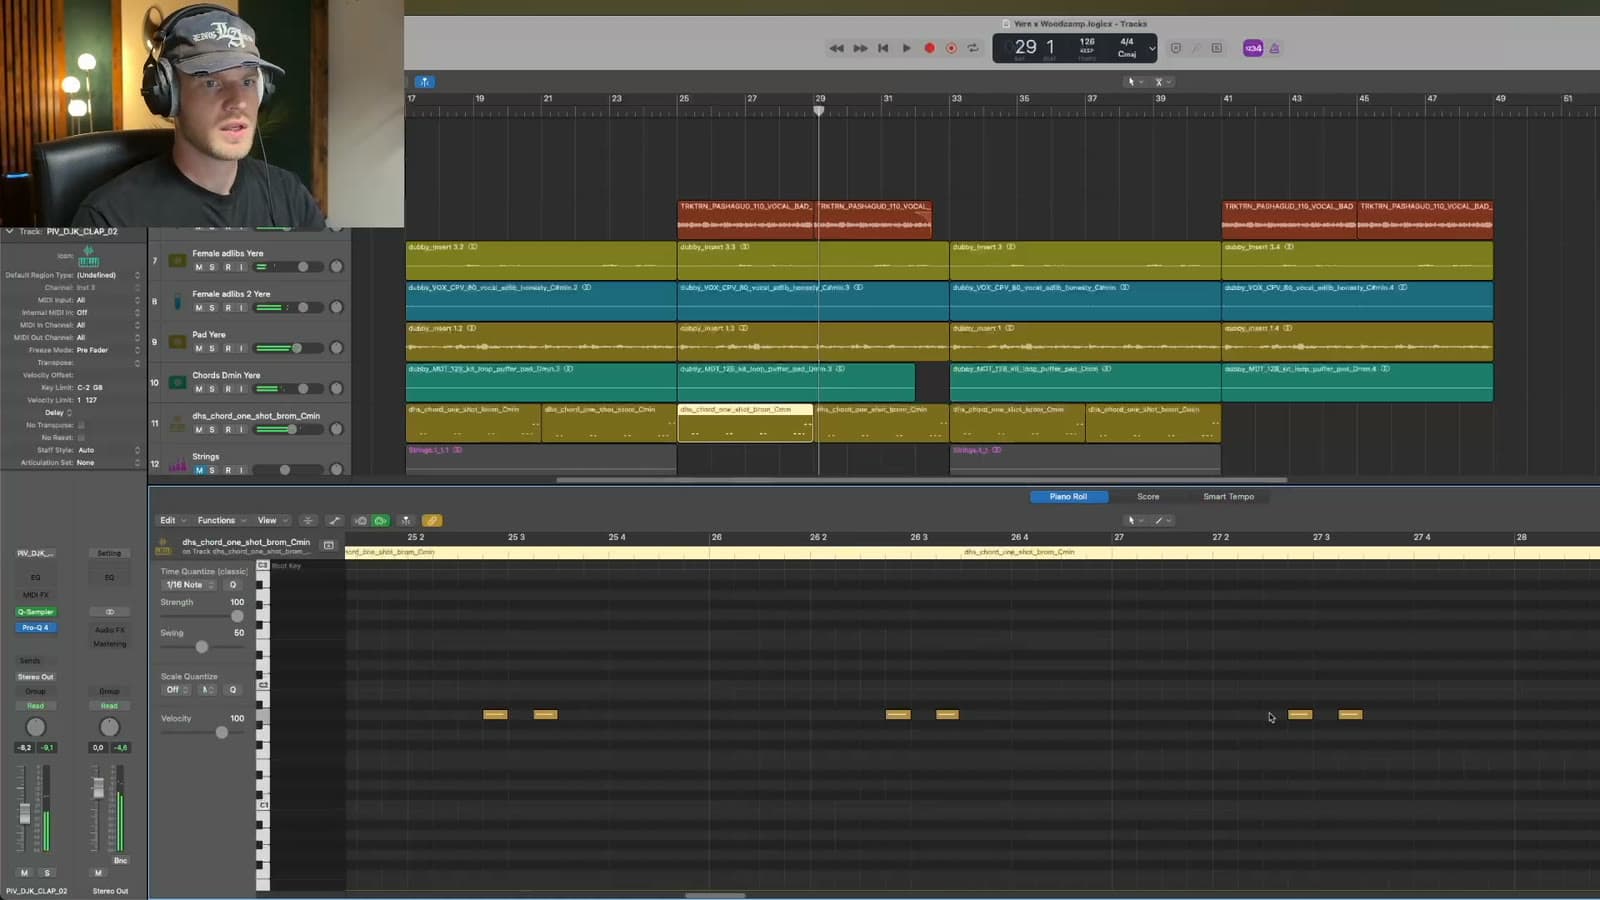The width and height of the screenshot is (1600, 900).
Task: Toggle the yellow link button in piano roll
Action: [x=432, y=520]
